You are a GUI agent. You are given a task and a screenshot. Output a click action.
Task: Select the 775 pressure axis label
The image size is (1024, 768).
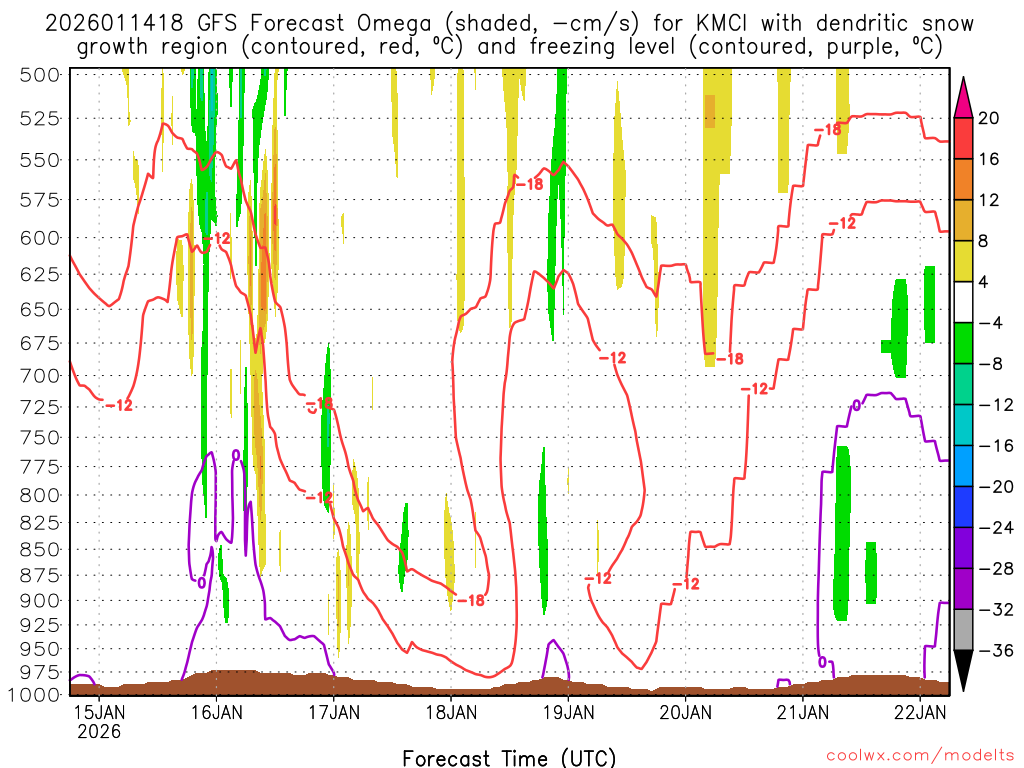[x=40, y=468]
